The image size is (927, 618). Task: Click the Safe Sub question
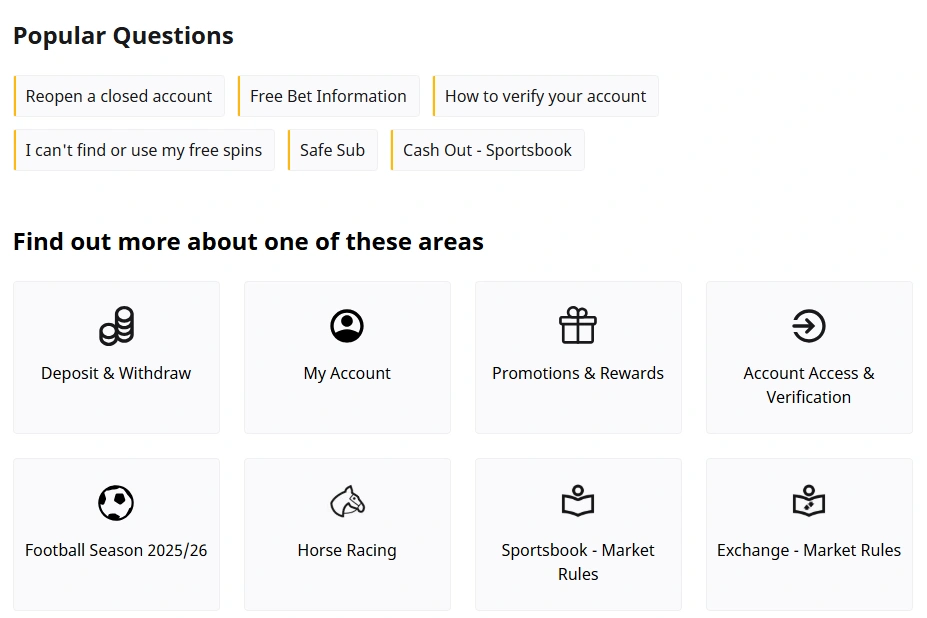(332, 149)
